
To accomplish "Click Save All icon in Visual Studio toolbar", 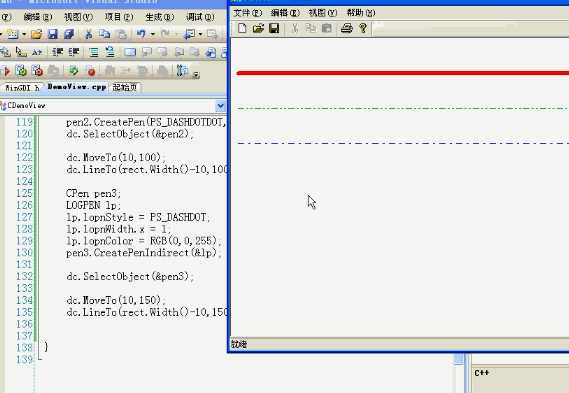I will tap(69, 34).
